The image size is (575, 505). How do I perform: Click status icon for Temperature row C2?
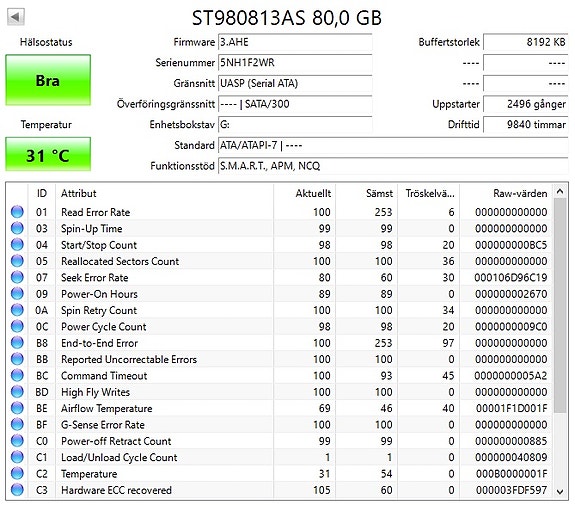pos(17,473)
